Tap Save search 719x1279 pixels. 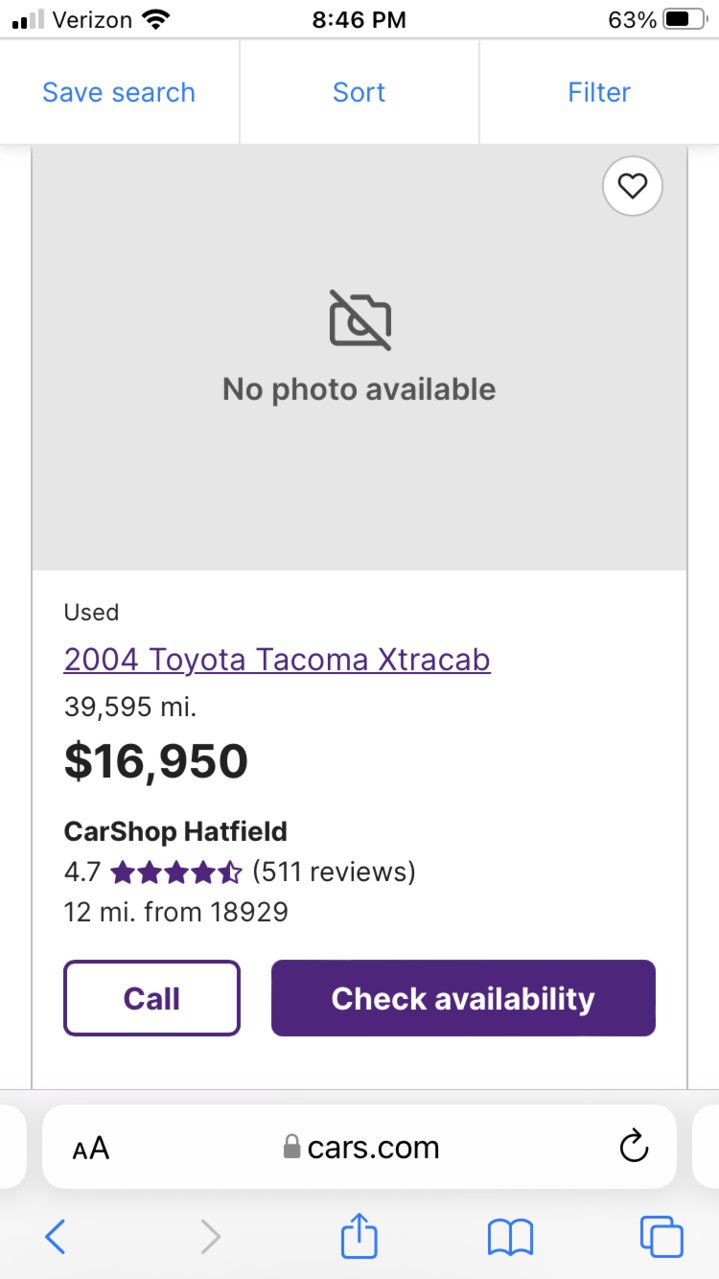119,92
